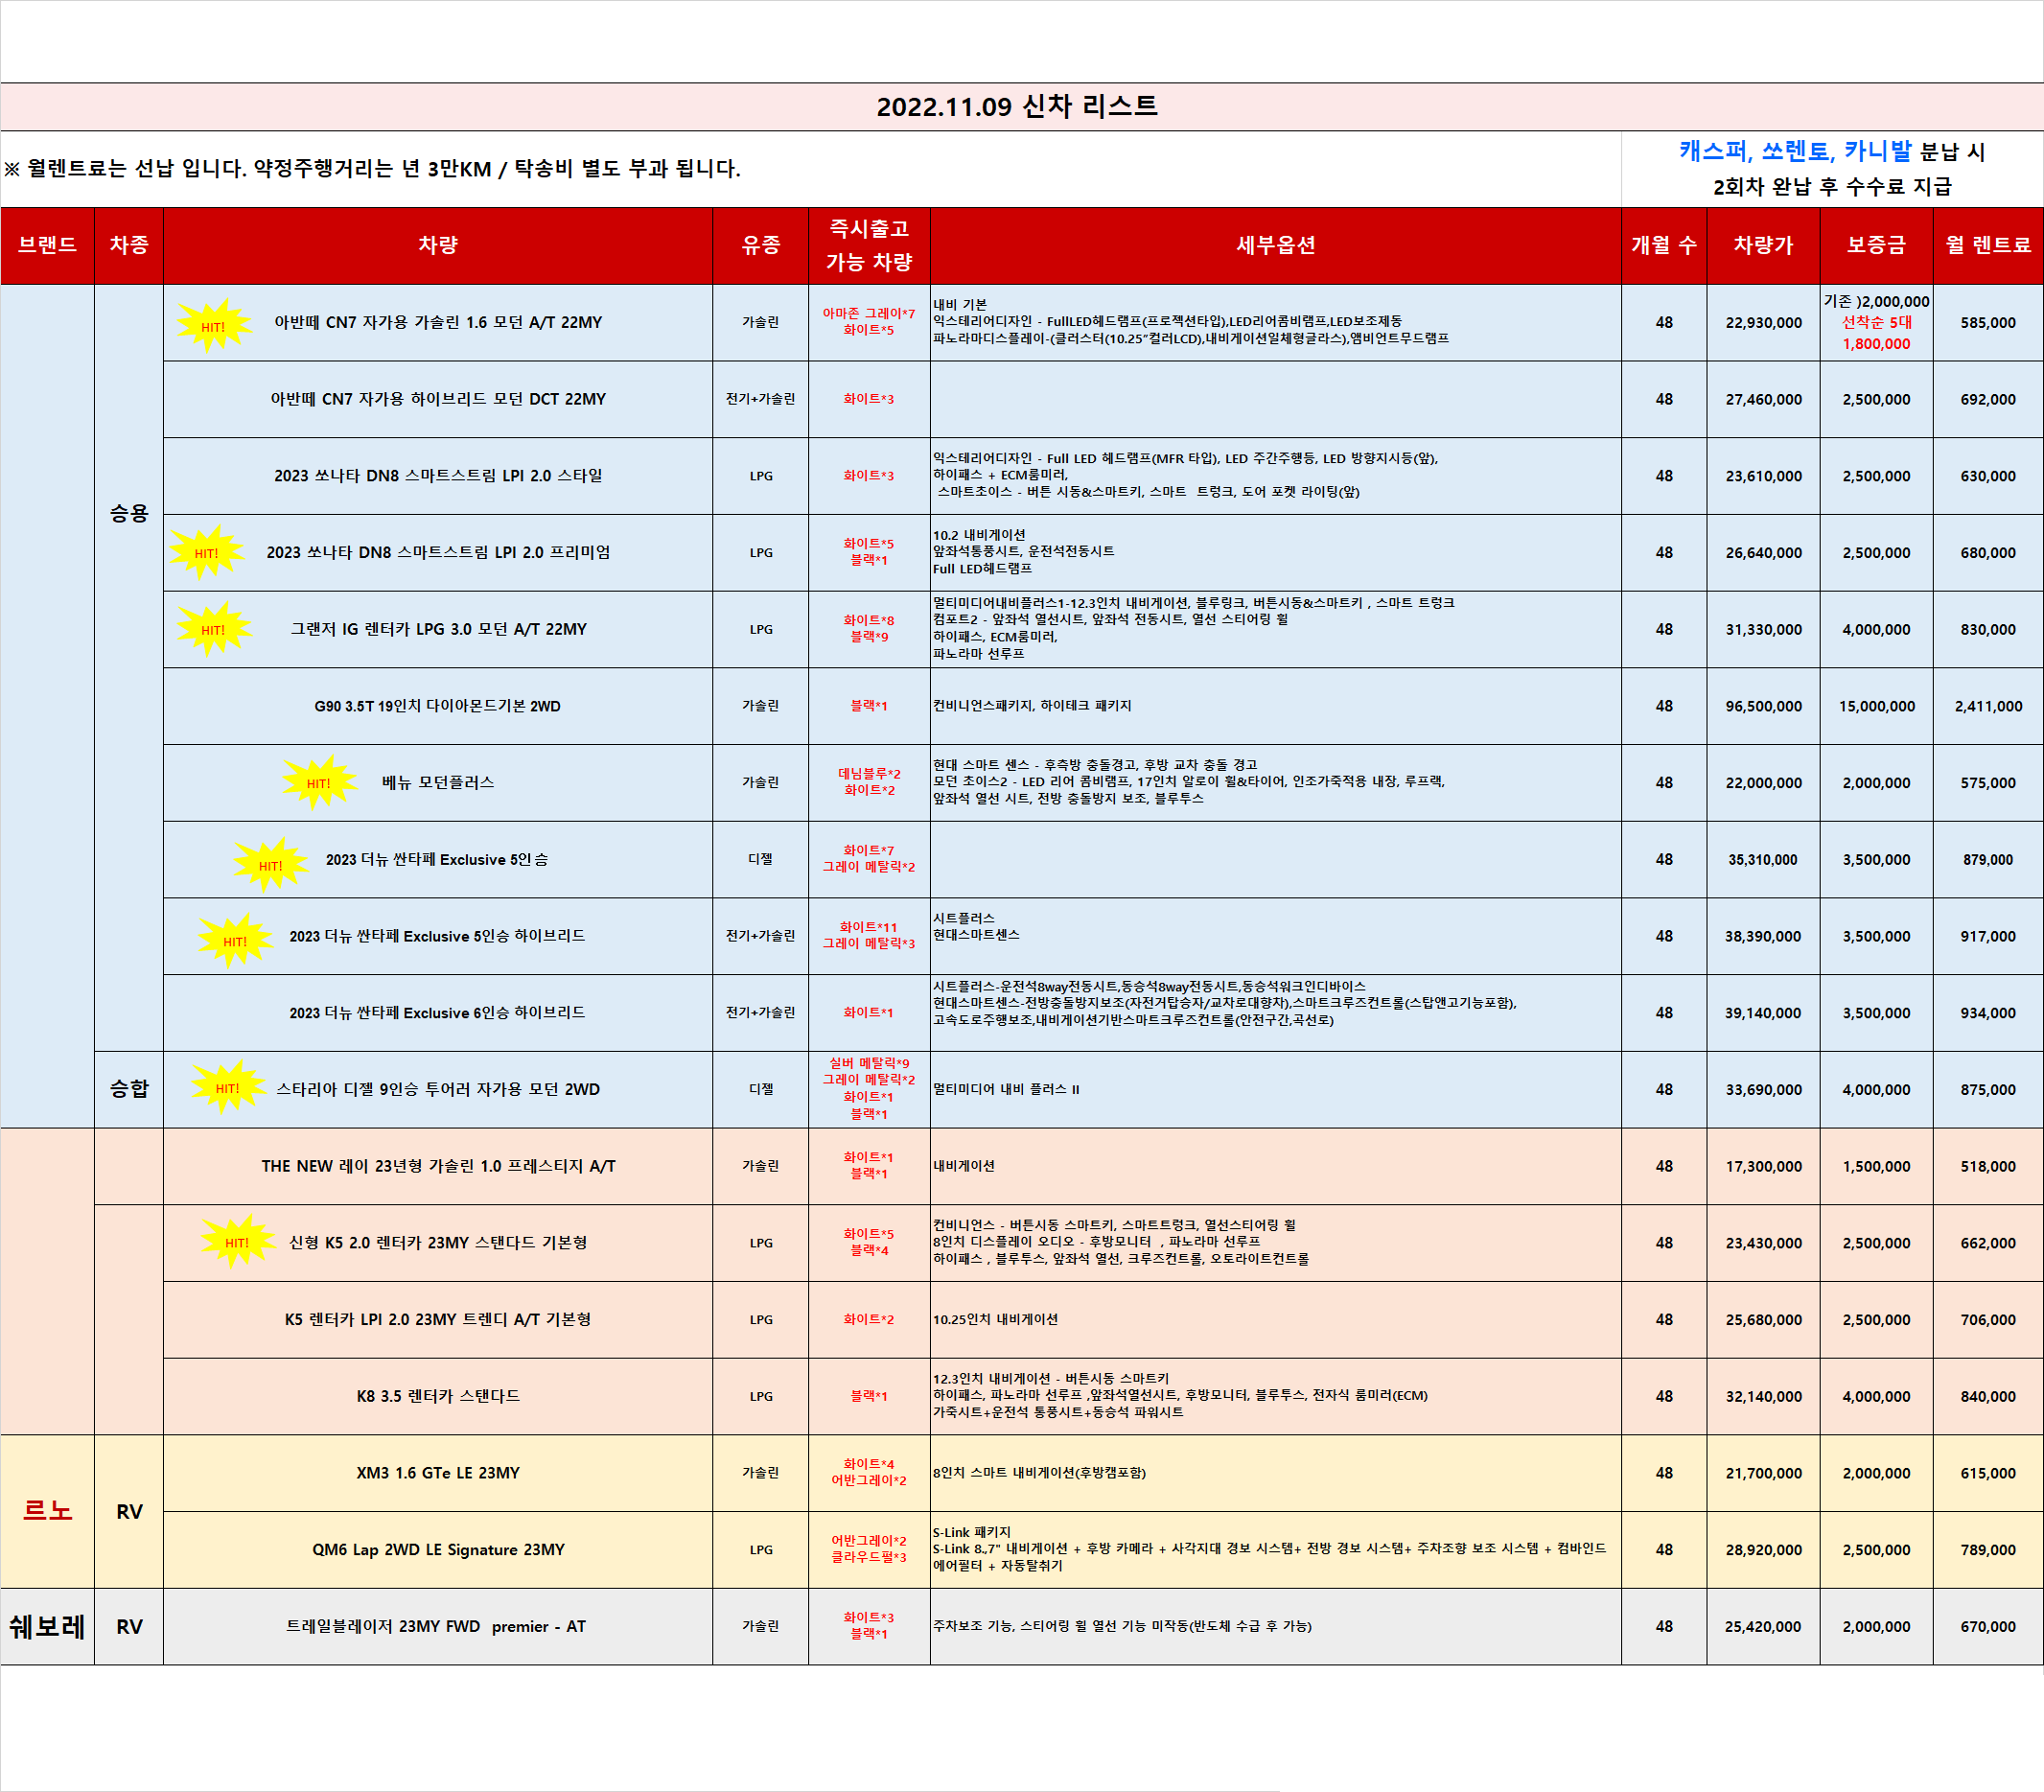Click the '차종' column header
2044x1792 pixels.
[x=129, y=245]
